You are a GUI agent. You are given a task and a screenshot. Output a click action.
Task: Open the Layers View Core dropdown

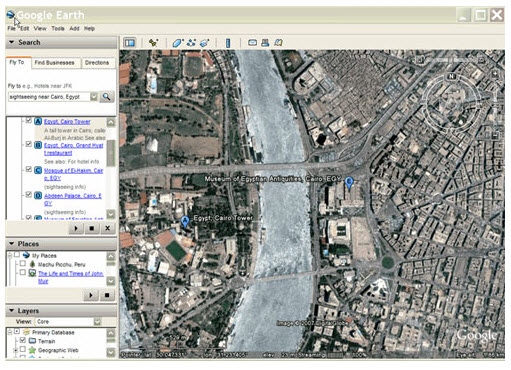97,322
